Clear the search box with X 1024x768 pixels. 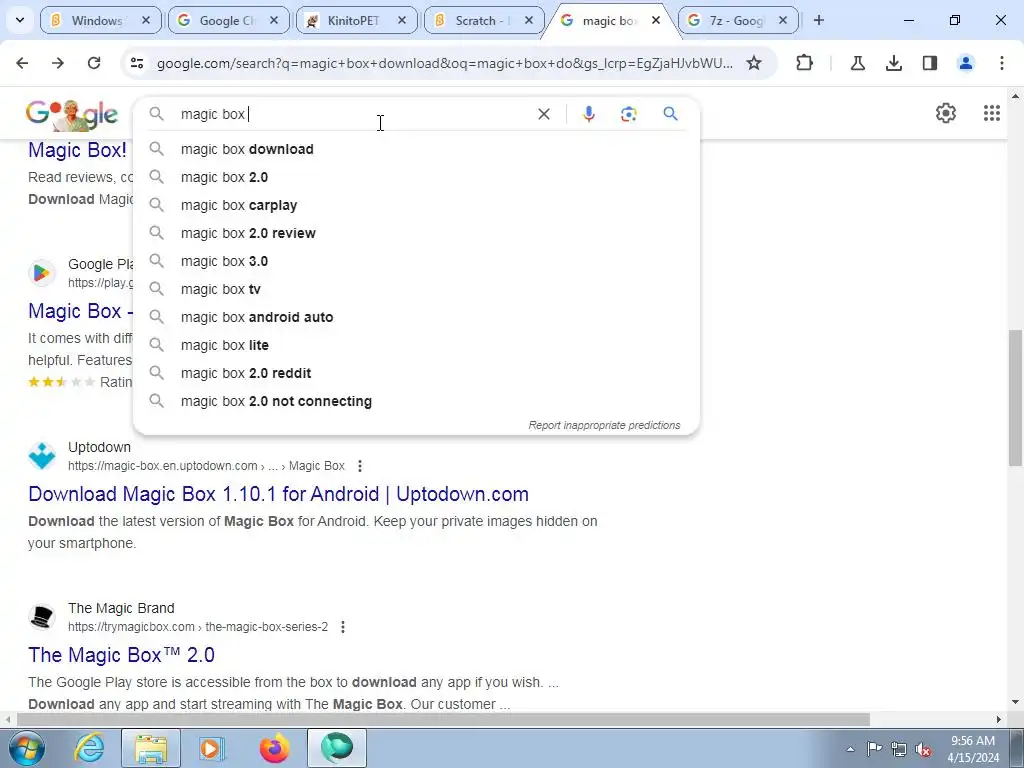(x=544, y=114)
